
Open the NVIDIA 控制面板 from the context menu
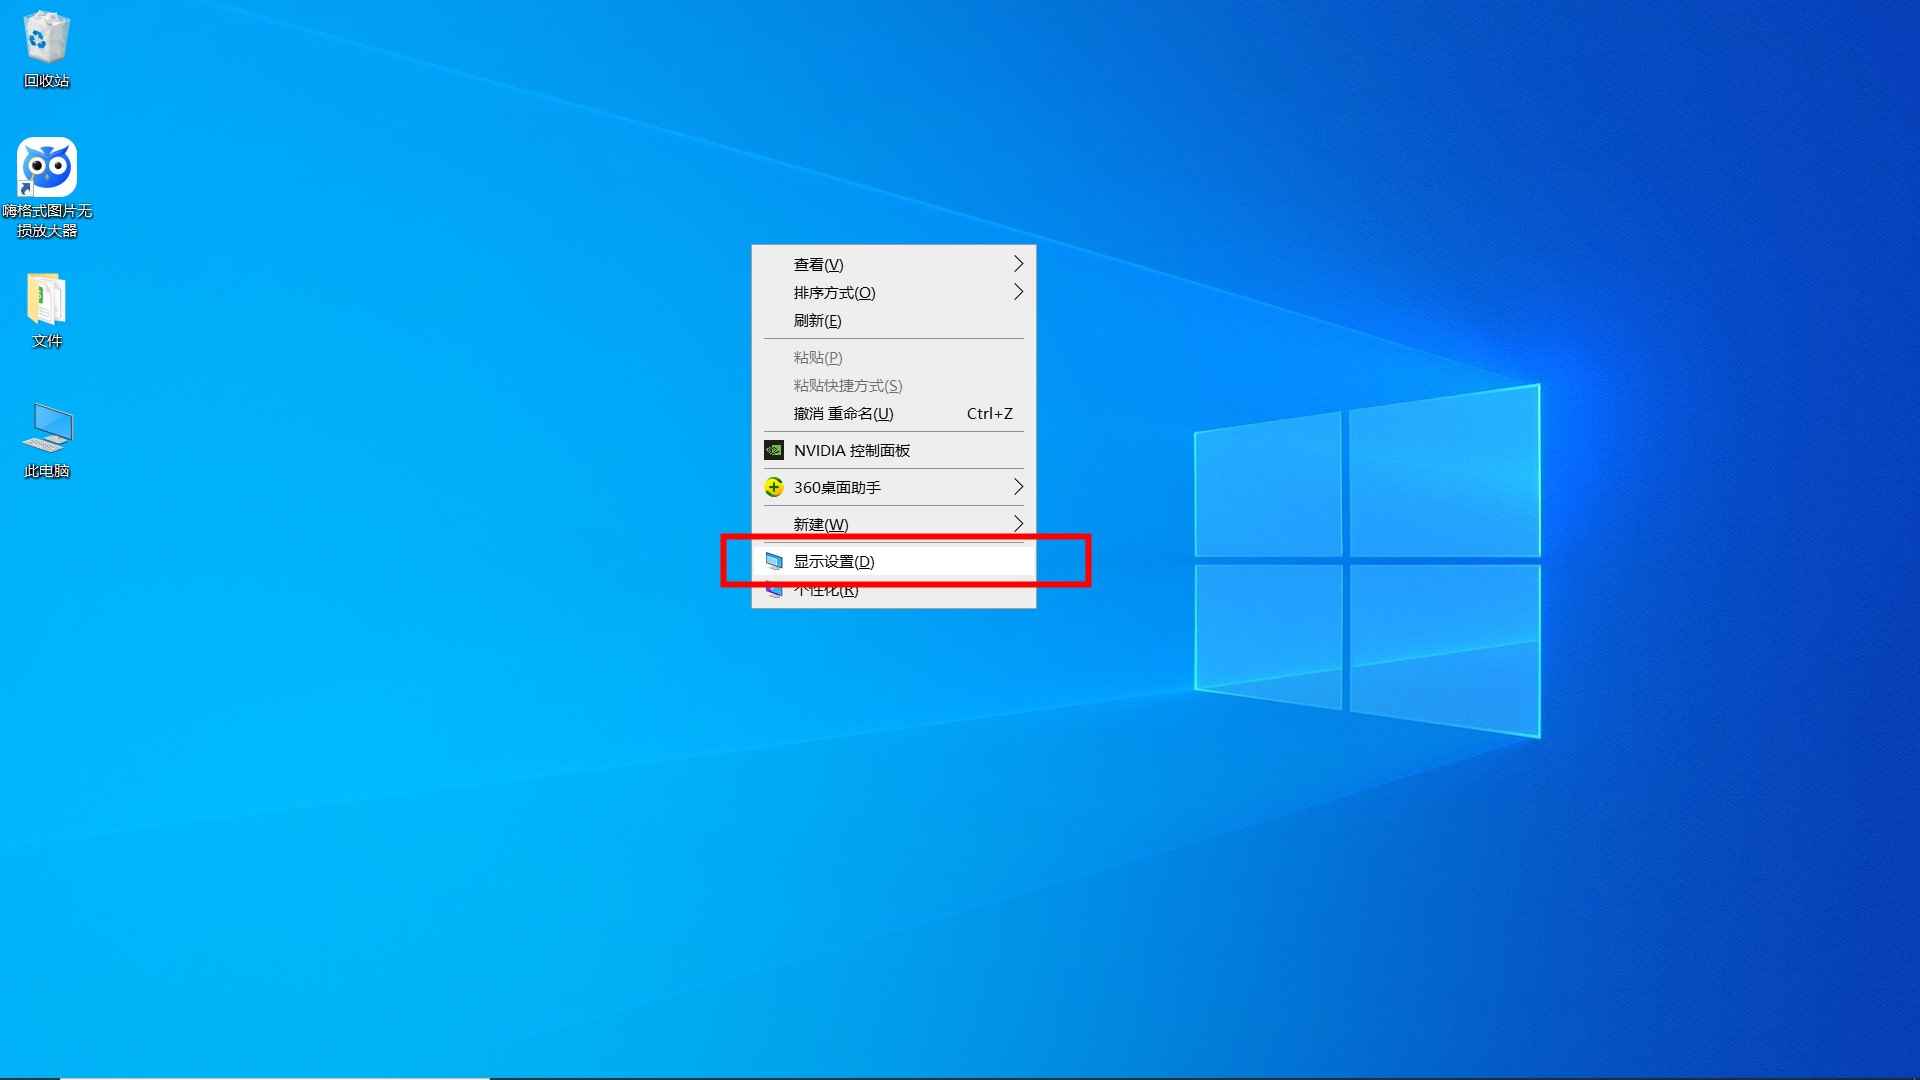coord(851,450)
